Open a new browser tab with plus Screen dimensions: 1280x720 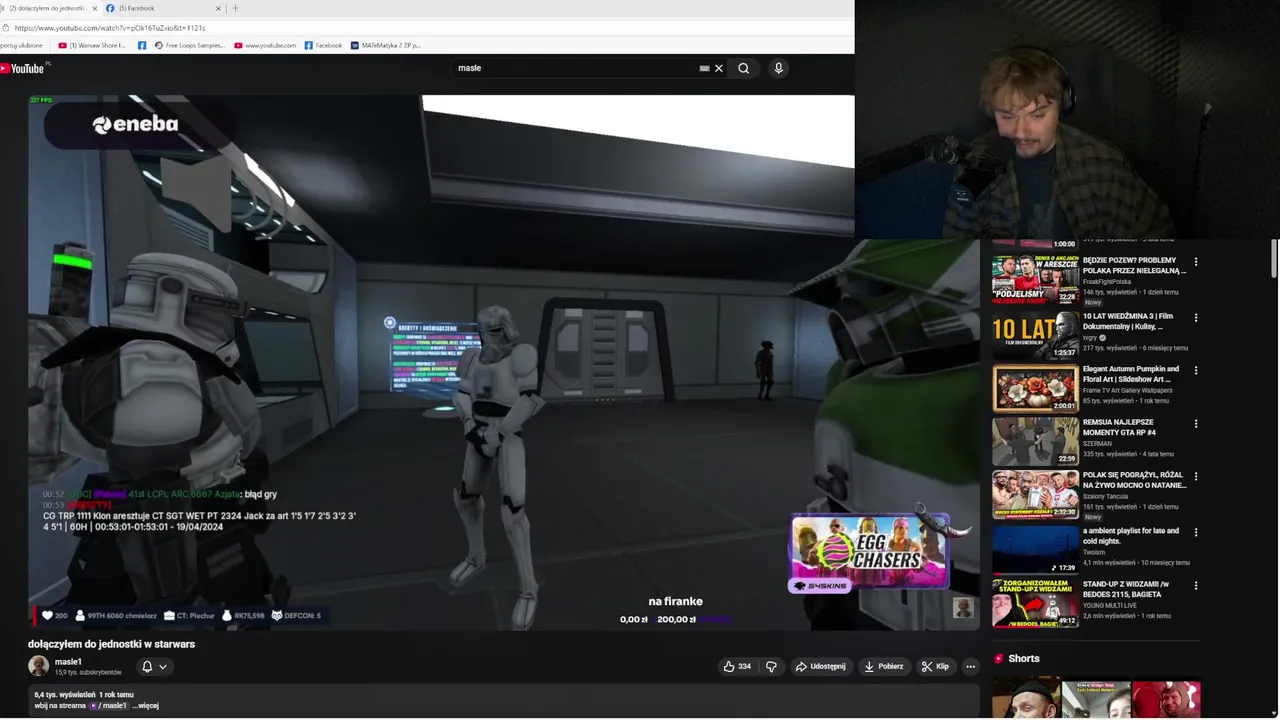(235, 8)
